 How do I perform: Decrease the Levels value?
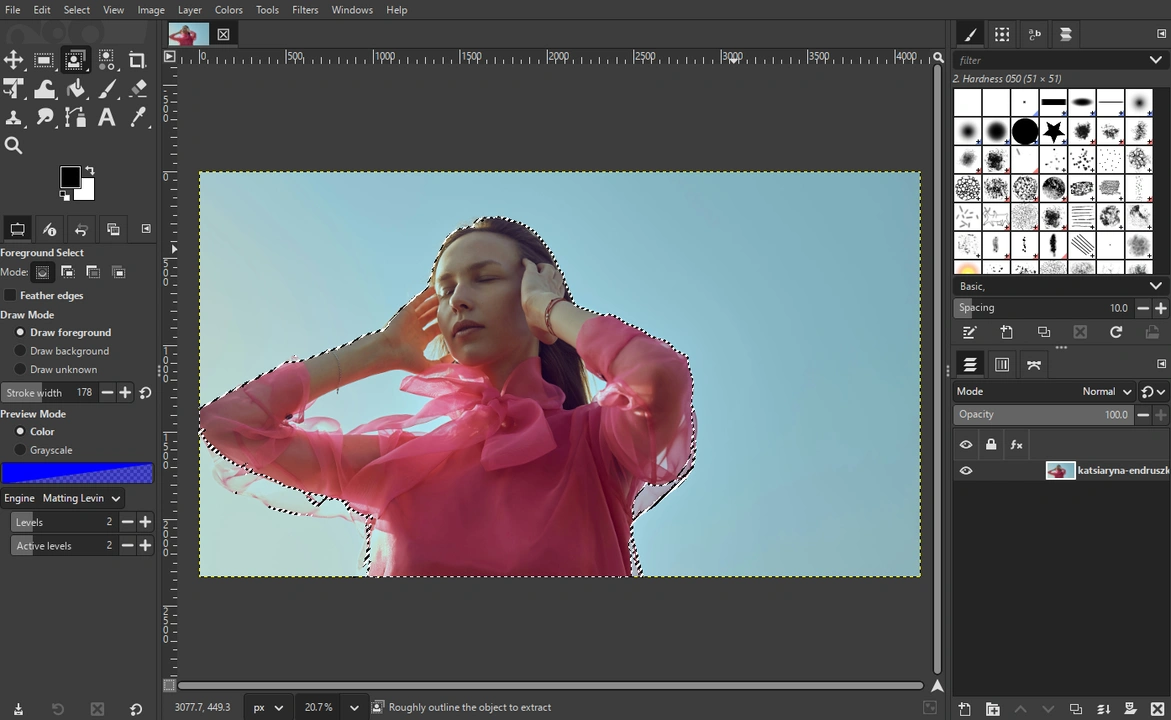pos(128,522)
